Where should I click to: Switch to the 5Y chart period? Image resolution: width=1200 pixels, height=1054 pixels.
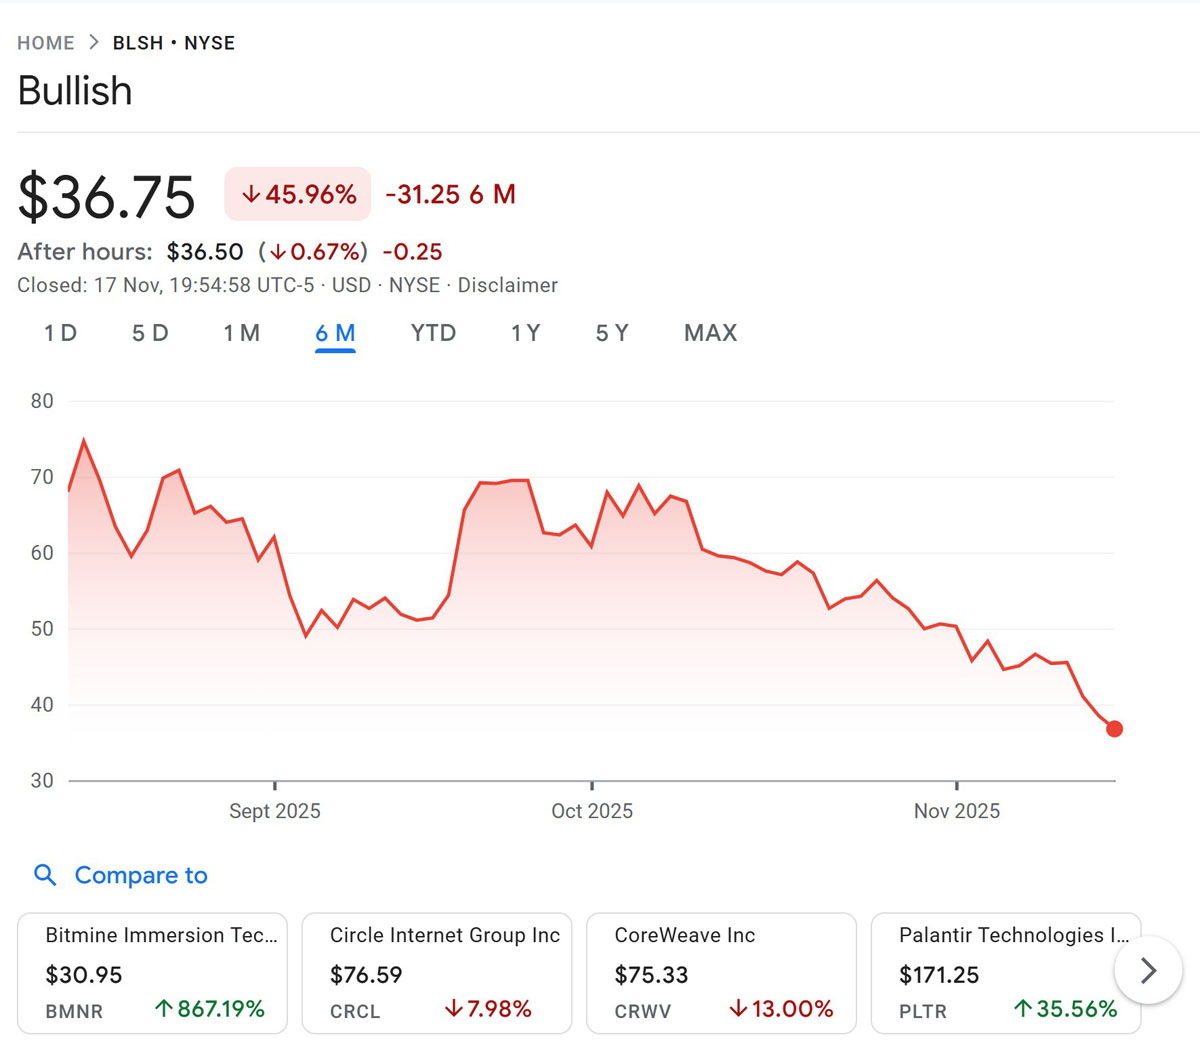click(x=612, y=333)
